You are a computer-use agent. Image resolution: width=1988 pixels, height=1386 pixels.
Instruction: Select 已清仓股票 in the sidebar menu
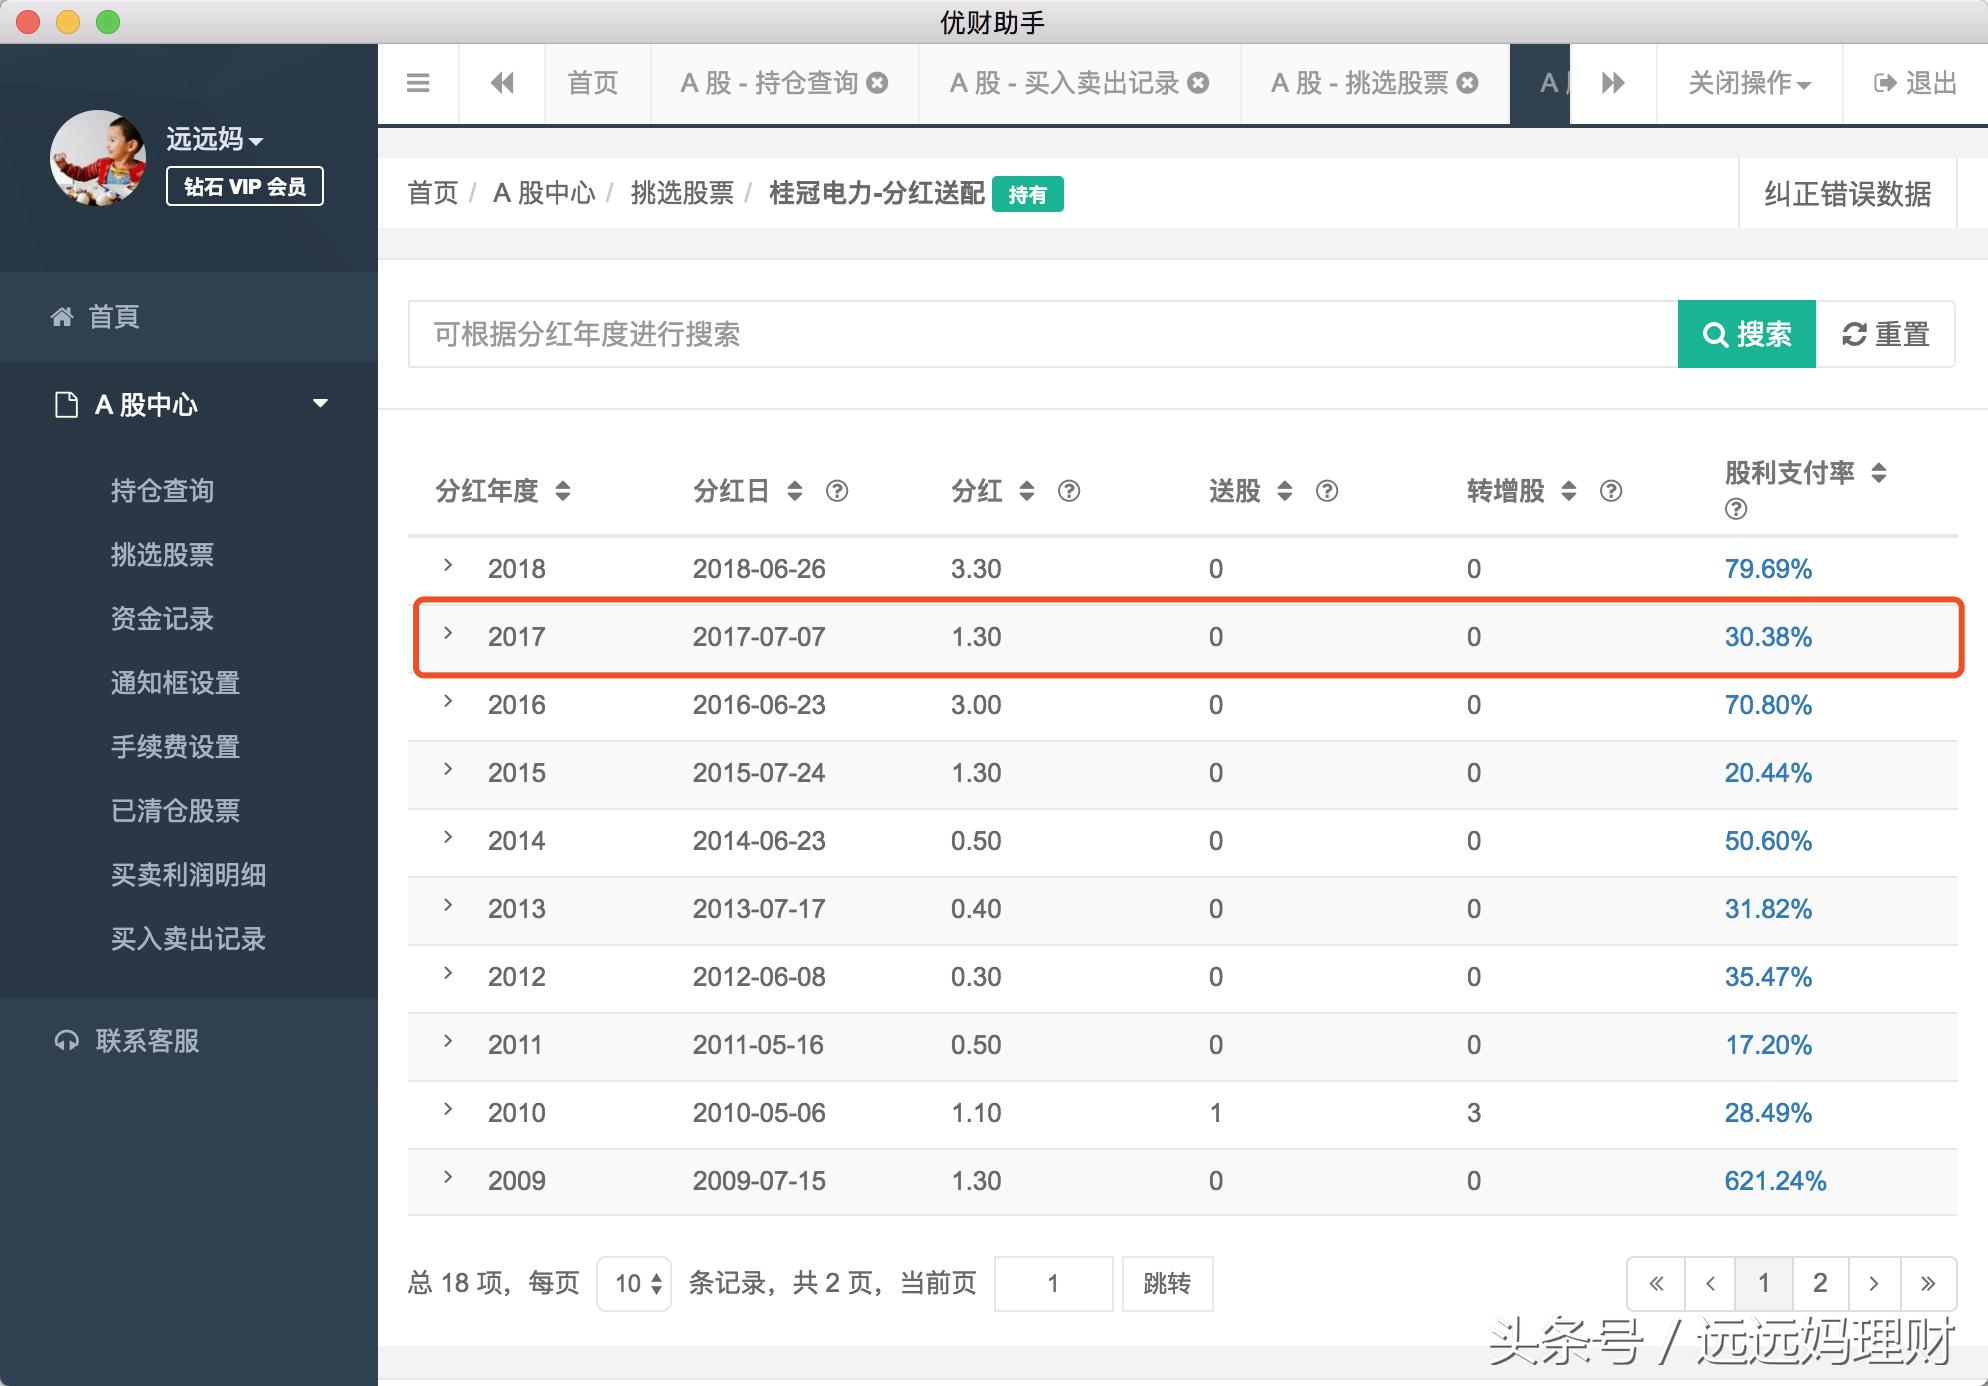click(x=174, y=811)
